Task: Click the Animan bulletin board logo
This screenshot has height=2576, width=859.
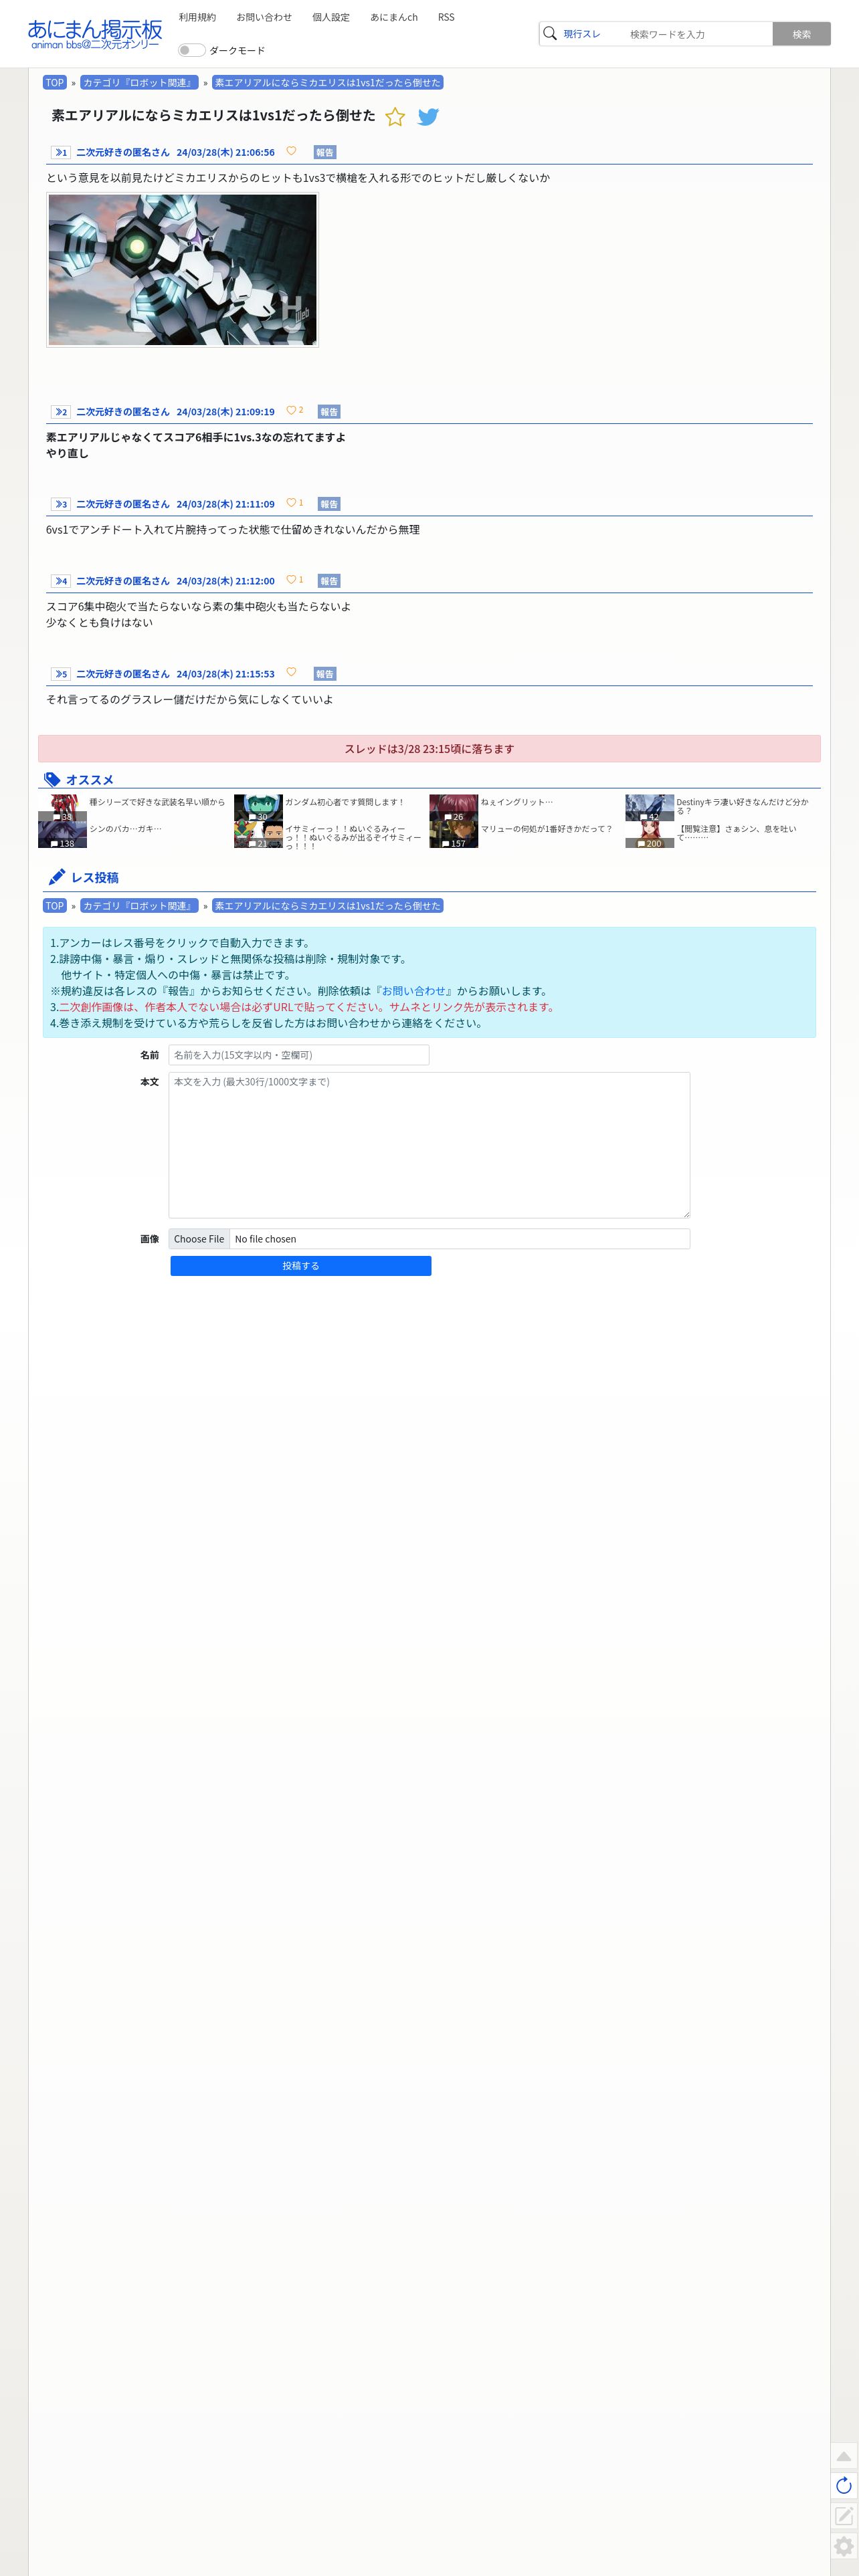Action: [x=94, y=33]
